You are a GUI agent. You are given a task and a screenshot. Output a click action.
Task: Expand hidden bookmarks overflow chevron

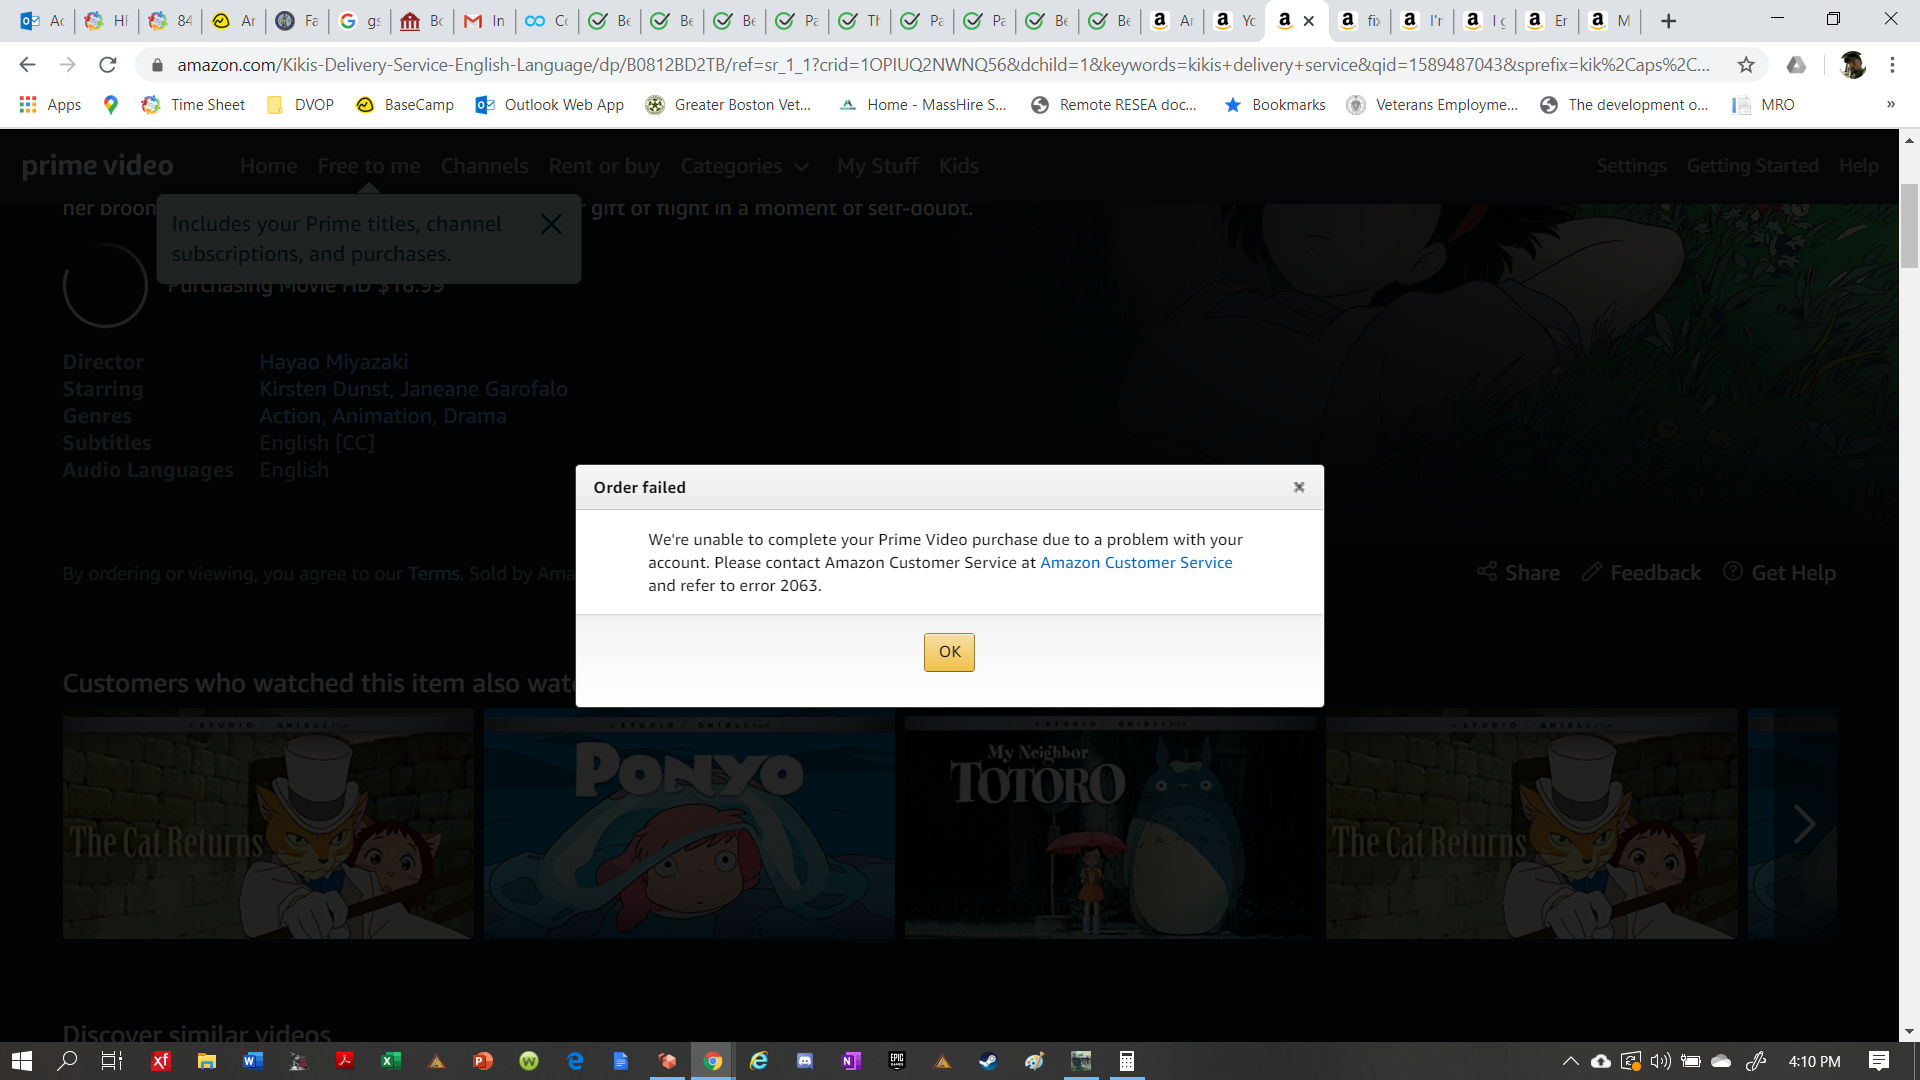pos(1890,105)
